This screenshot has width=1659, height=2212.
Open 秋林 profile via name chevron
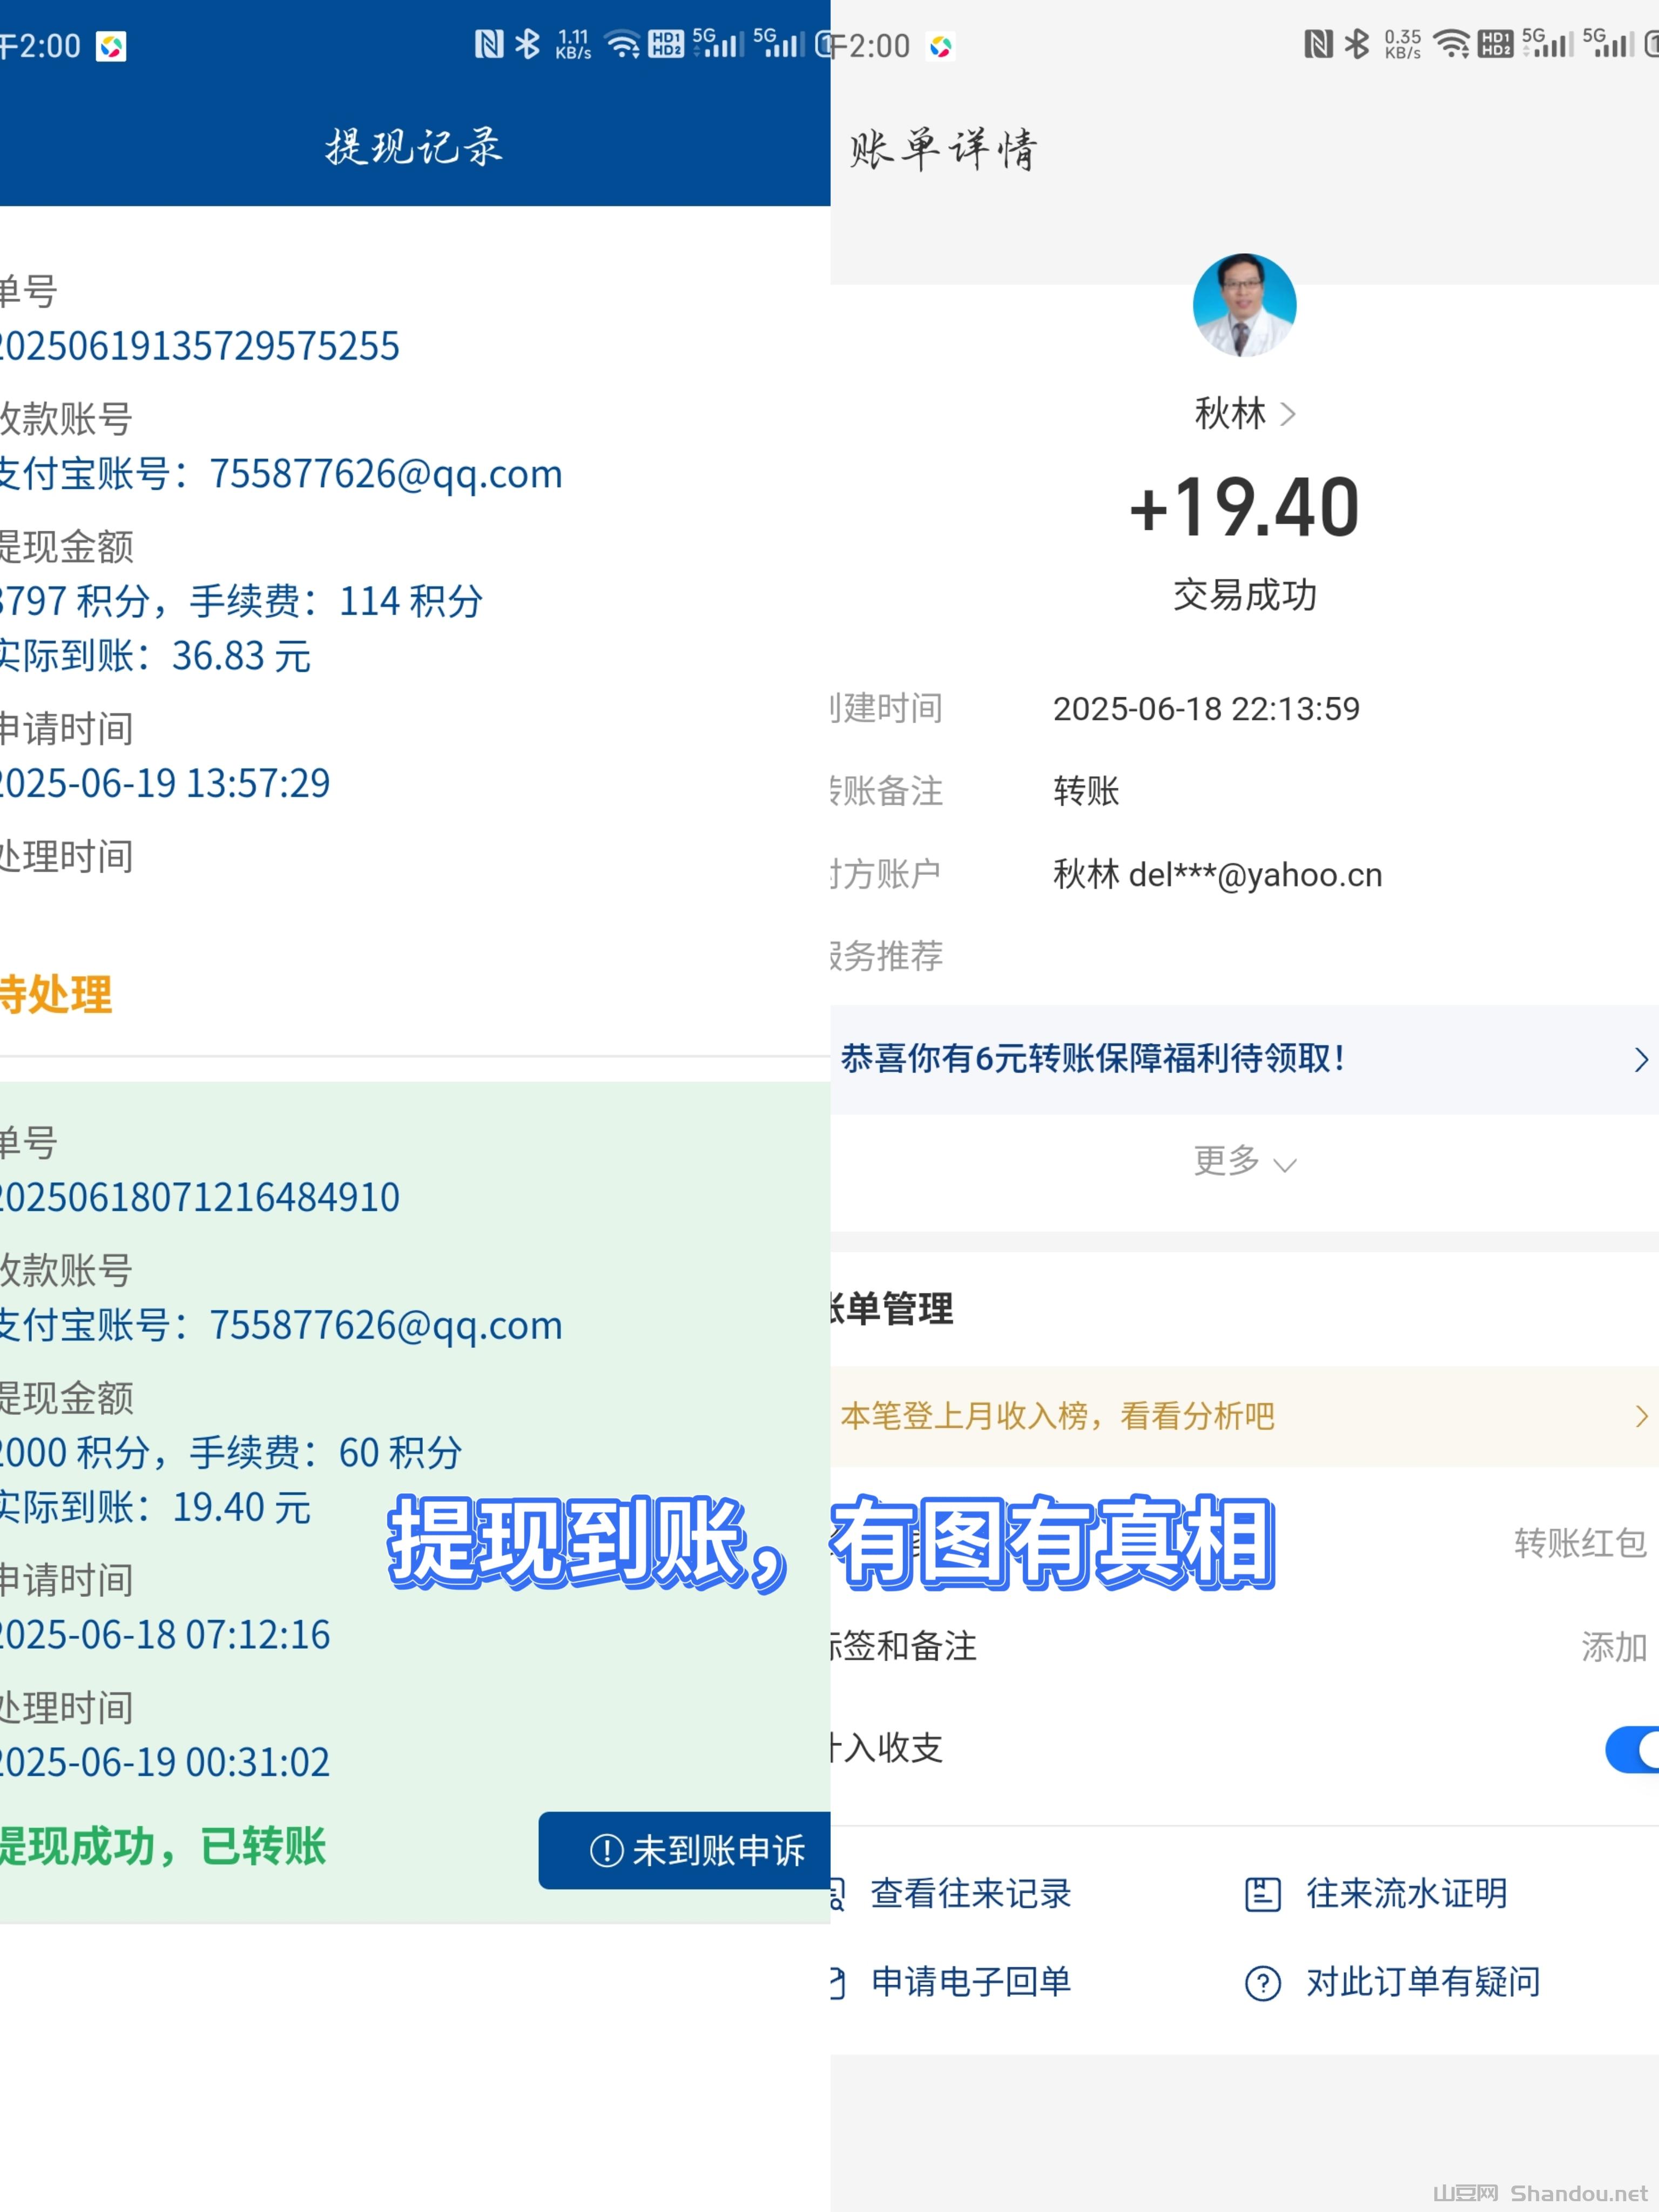(1288, 414)
